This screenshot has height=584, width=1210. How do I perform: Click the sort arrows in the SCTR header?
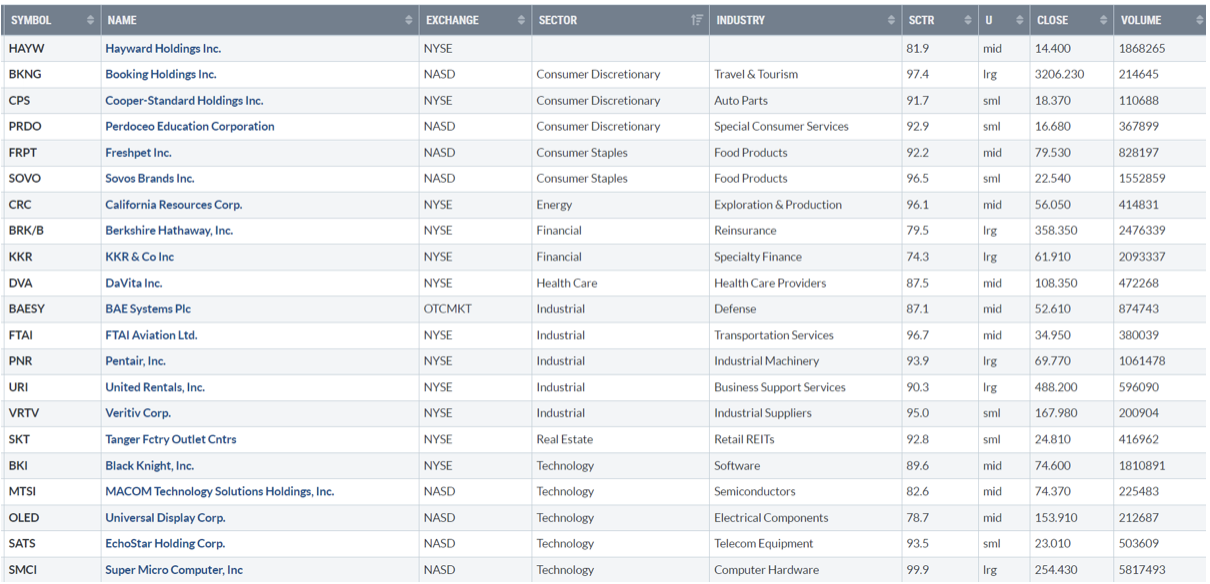point(967,20)
